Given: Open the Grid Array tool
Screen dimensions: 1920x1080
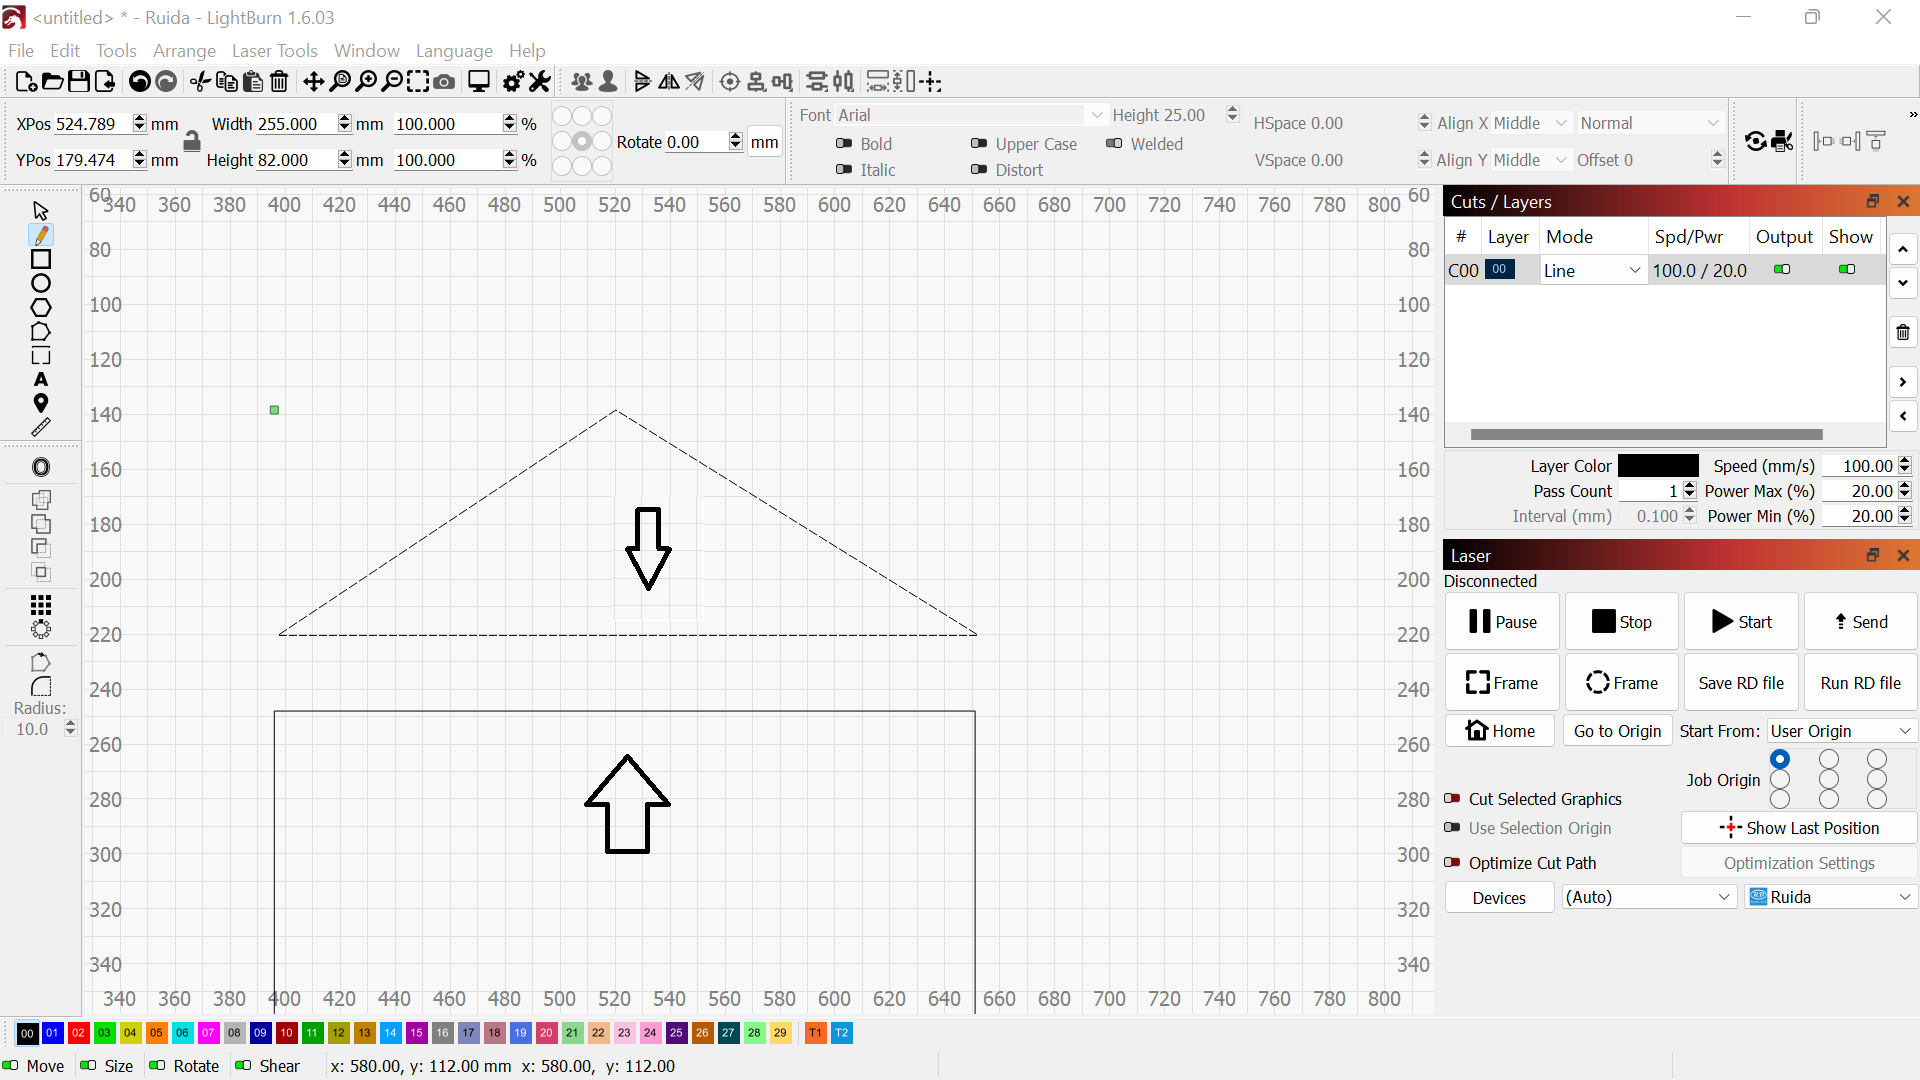Looking at the screenshot, I should (41, 605).
